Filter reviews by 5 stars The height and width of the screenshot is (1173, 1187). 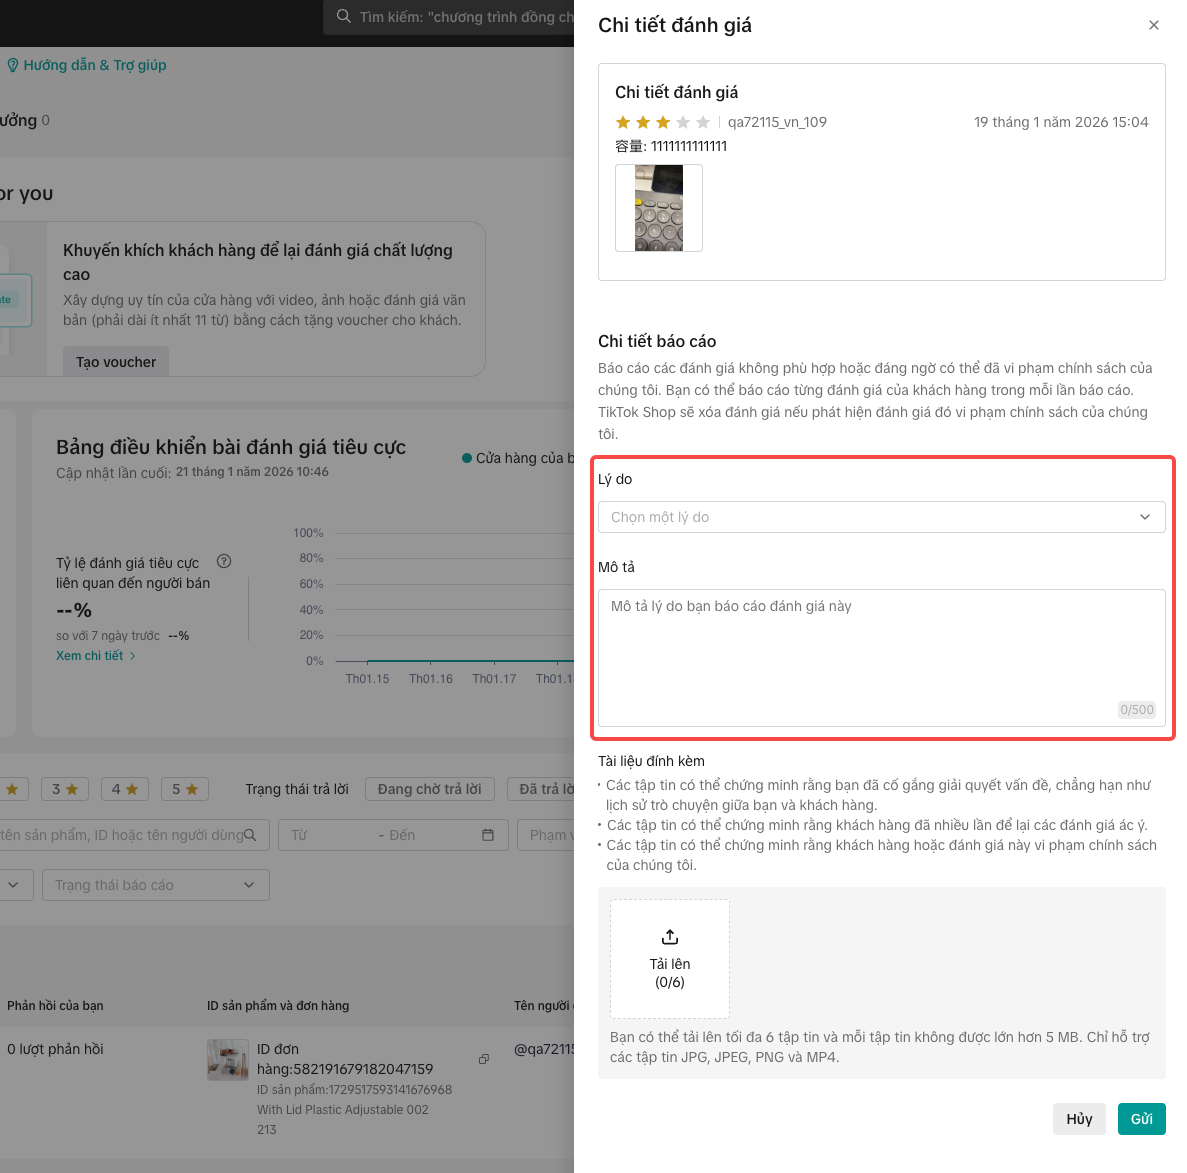185,789
